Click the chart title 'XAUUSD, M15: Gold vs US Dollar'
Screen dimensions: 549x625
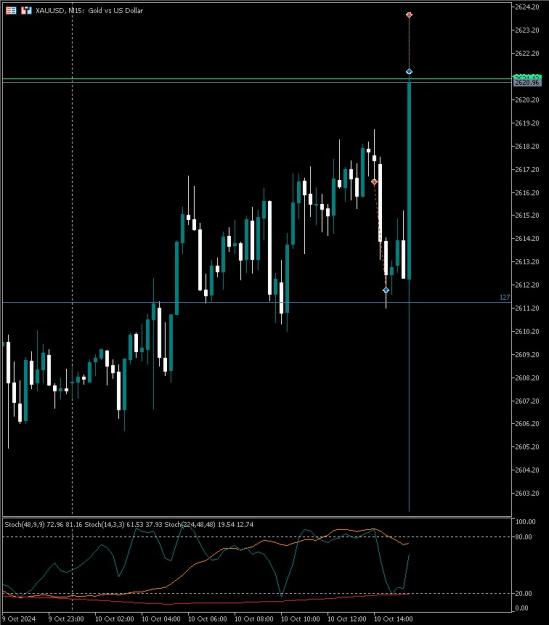point(89,11)
